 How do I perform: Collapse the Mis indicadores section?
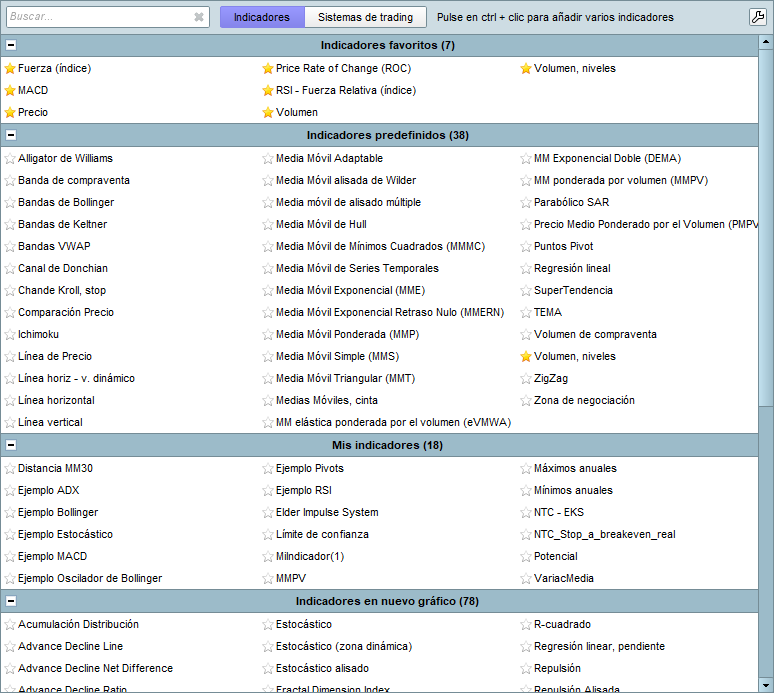click(x=11, y=445)
